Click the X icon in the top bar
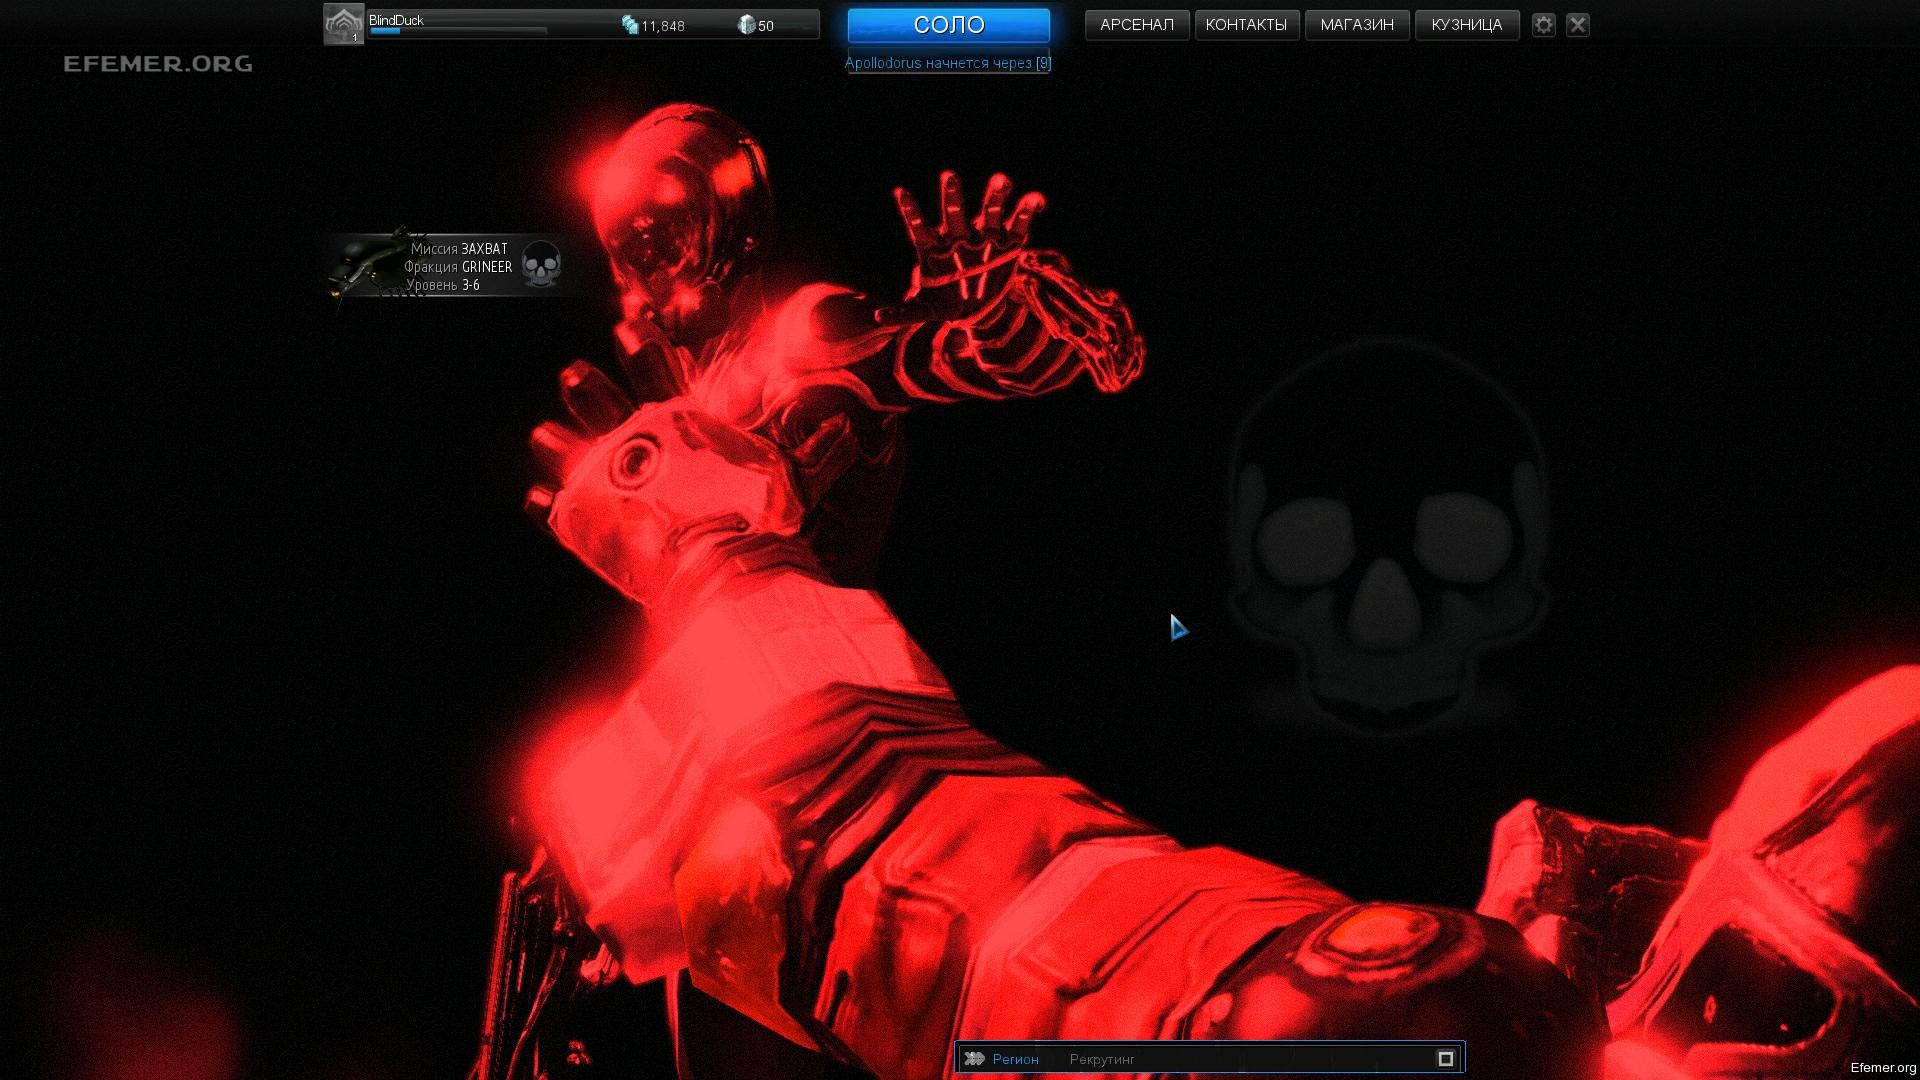1920x1080 pixels. coord(1578,25)
